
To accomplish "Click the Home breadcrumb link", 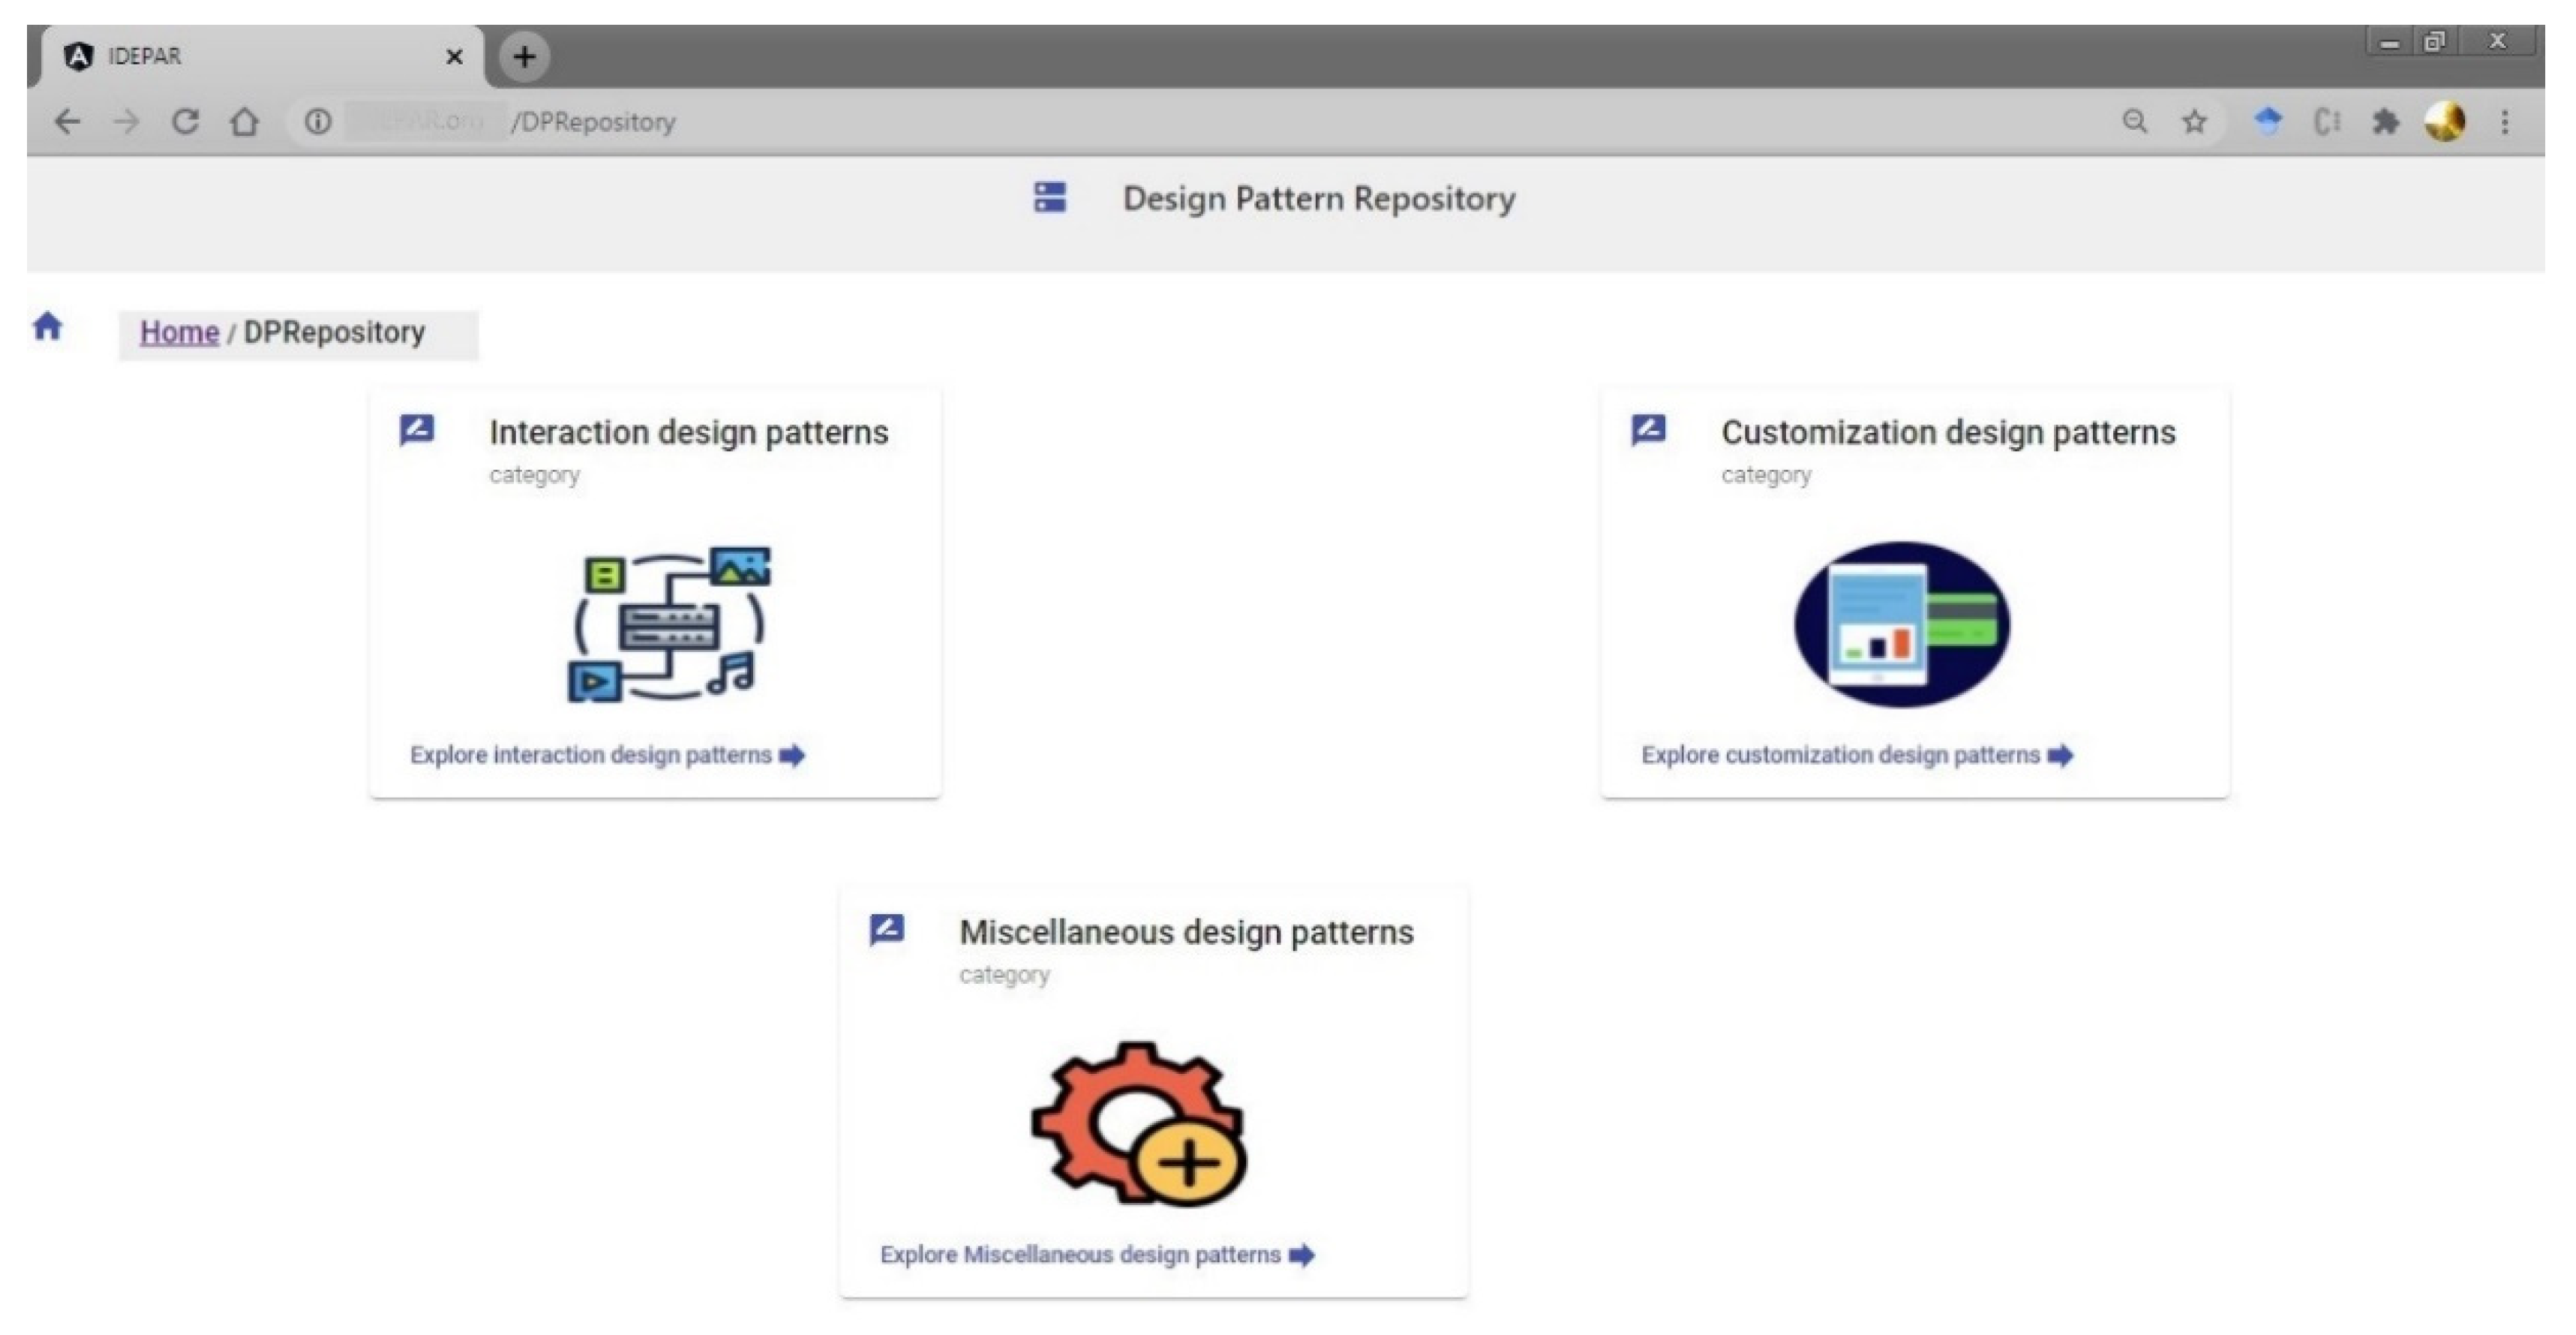I will tap(179, 332).
